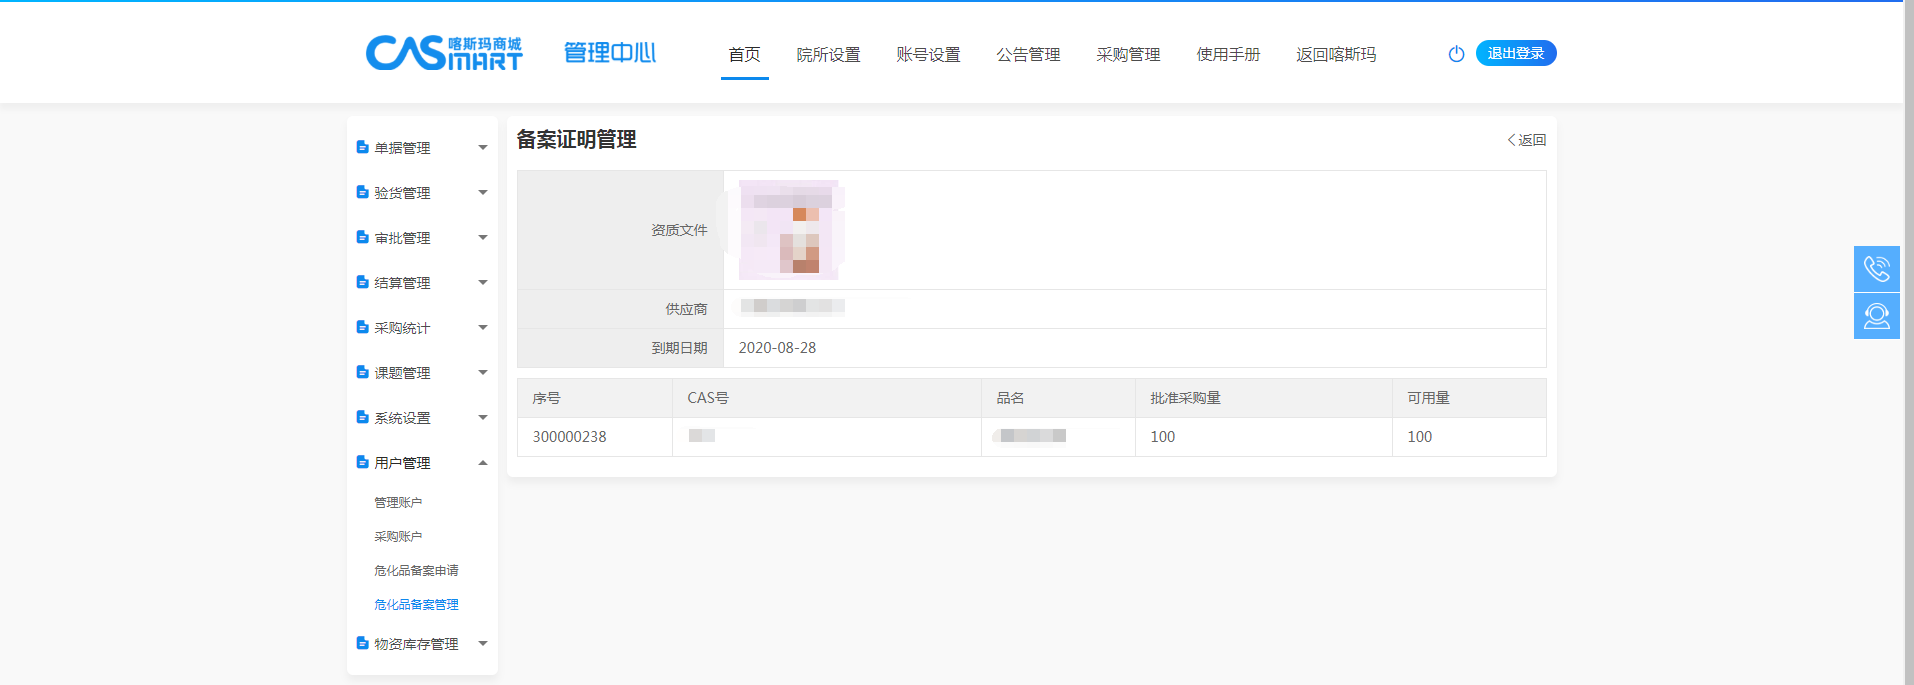Screen dimensions: 1914x685
Task: Click the power icon beside logout
Action: [x=1456, y=54]
